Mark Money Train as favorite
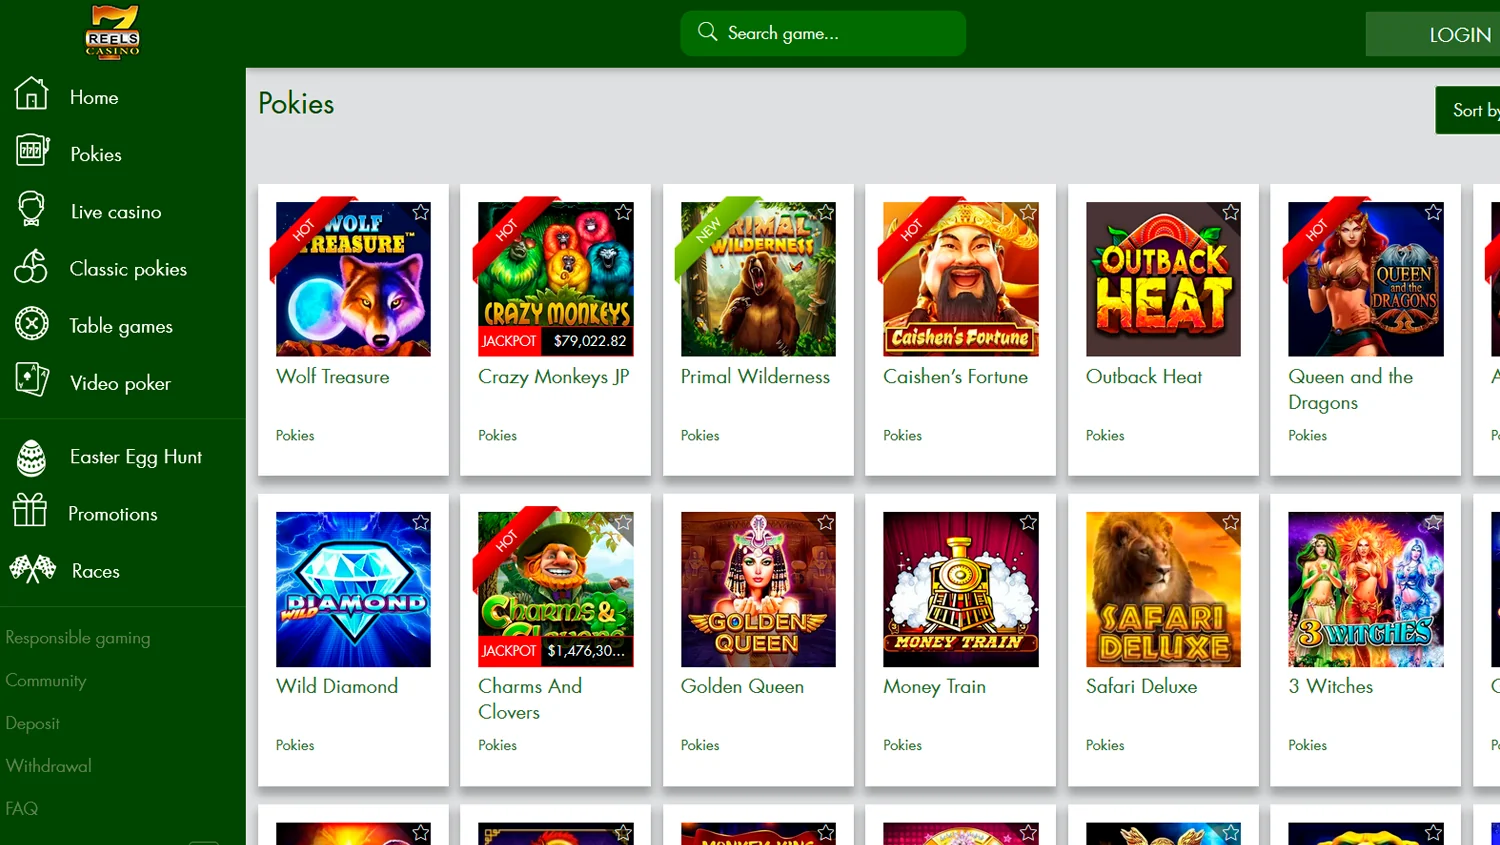This screenshot has height=845, width=1500. tap(1028, 522)
